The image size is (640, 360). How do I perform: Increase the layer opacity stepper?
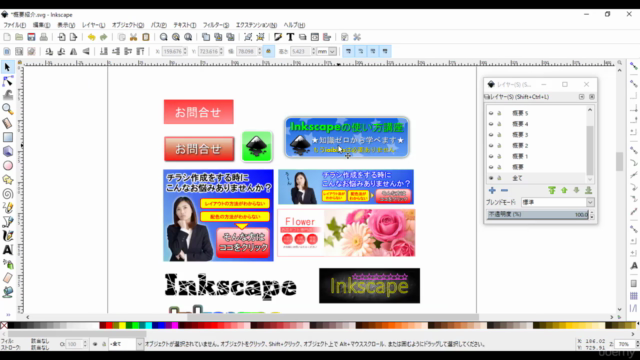592,212
